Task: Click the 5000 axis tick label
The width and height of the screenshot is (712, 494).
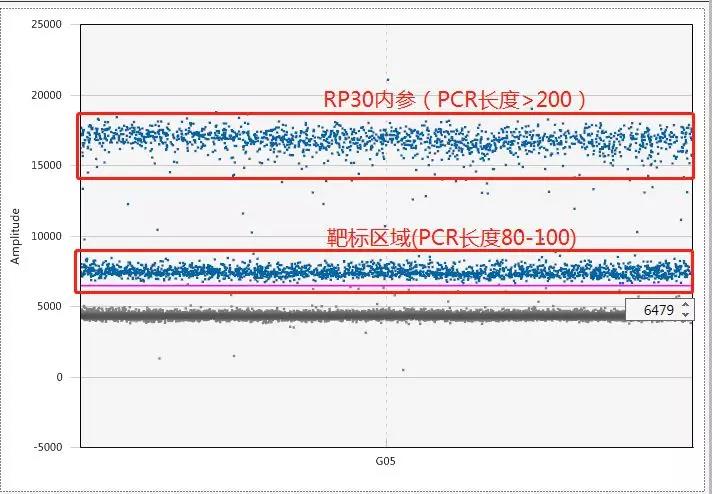Action: click(x=49, y=306)
